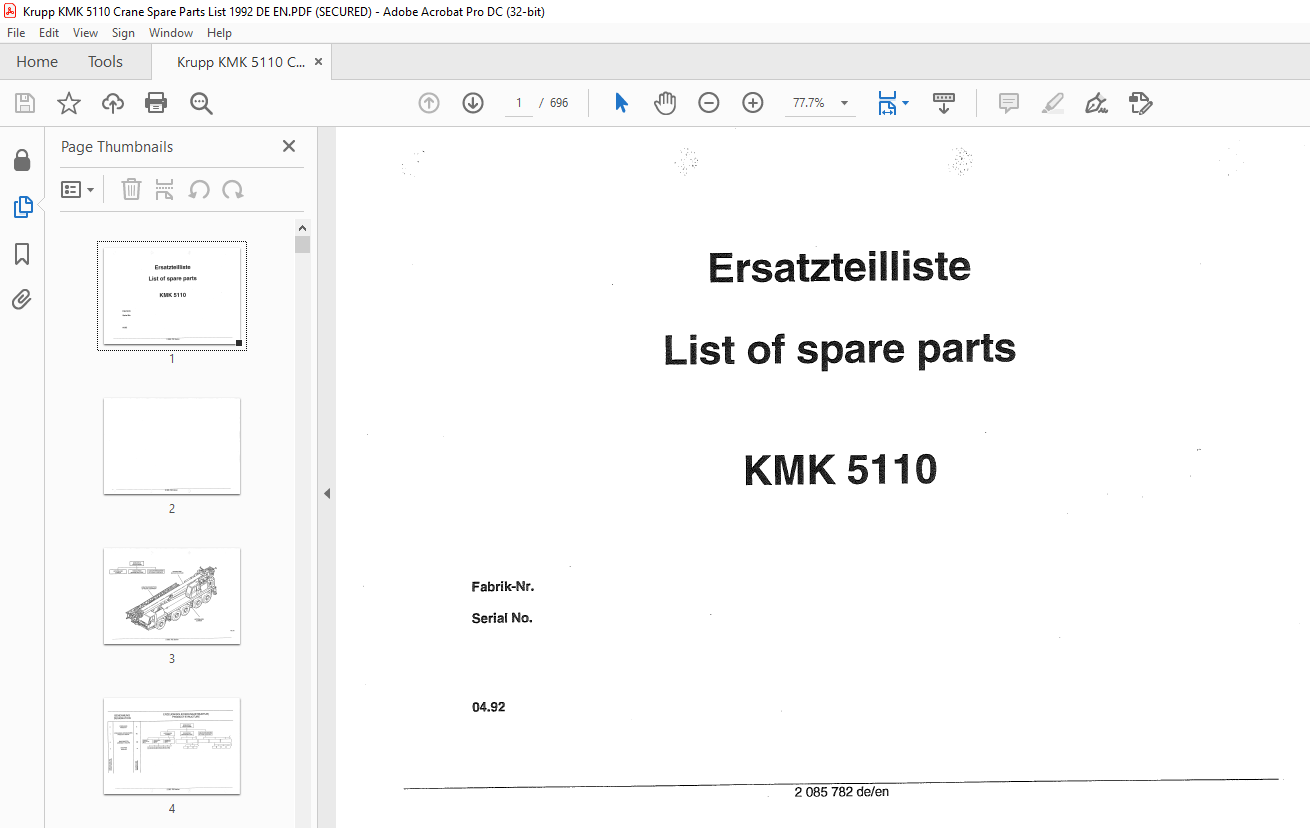Click the 'Fabrik-Nr.' label
The height and width of the screenshot is (828, 1310).
pyautogui.click(x=503, y=587)
